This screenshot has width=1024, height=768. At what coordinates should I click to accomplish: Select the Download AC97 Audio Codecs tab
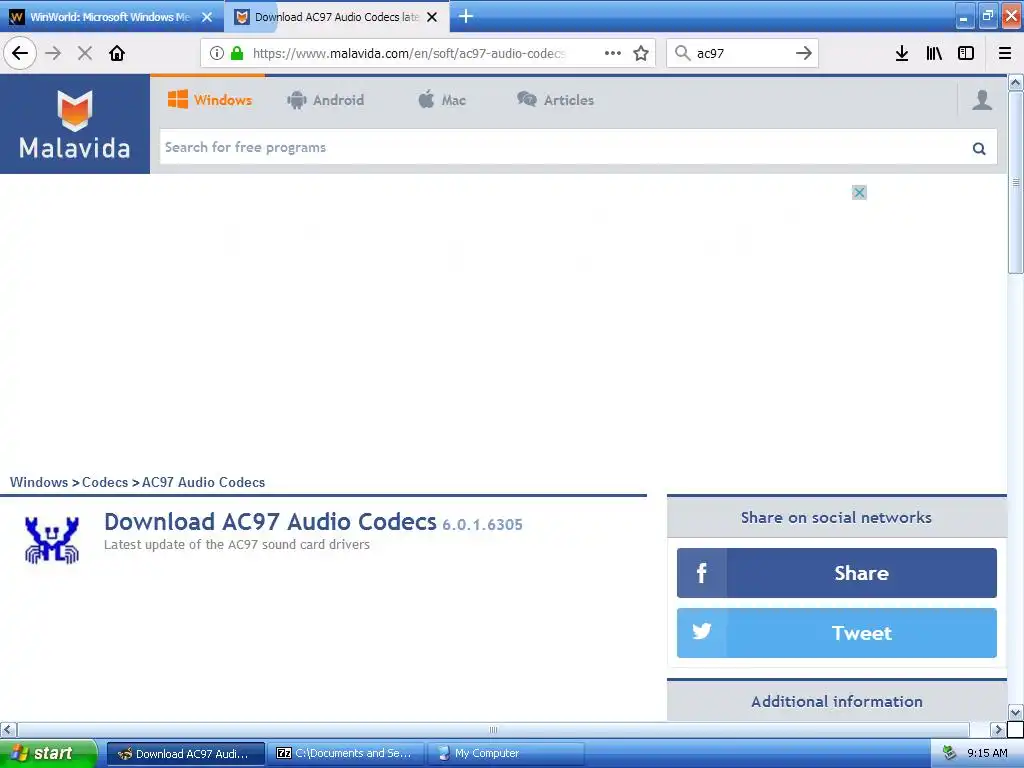click(336, 17)
